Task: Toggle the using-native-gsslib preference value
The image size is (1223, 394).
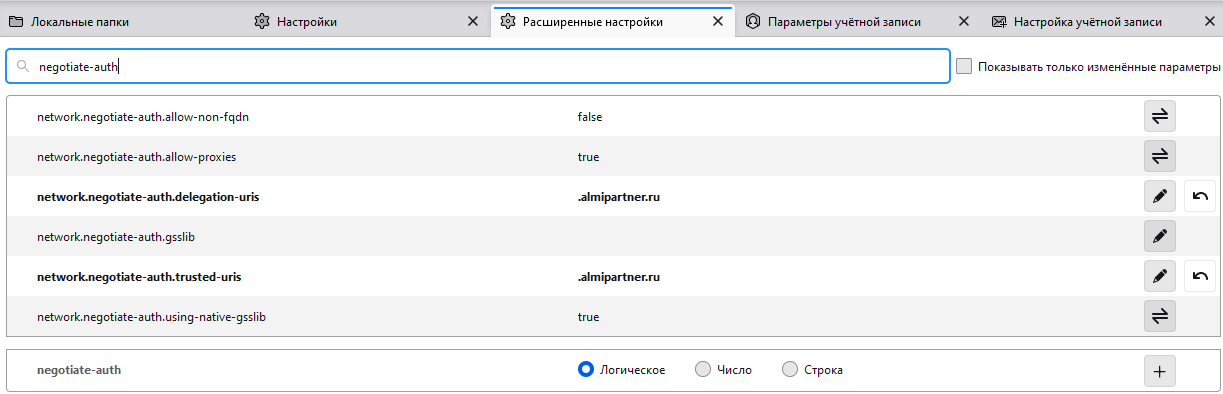Action: tap(1160, 317)
